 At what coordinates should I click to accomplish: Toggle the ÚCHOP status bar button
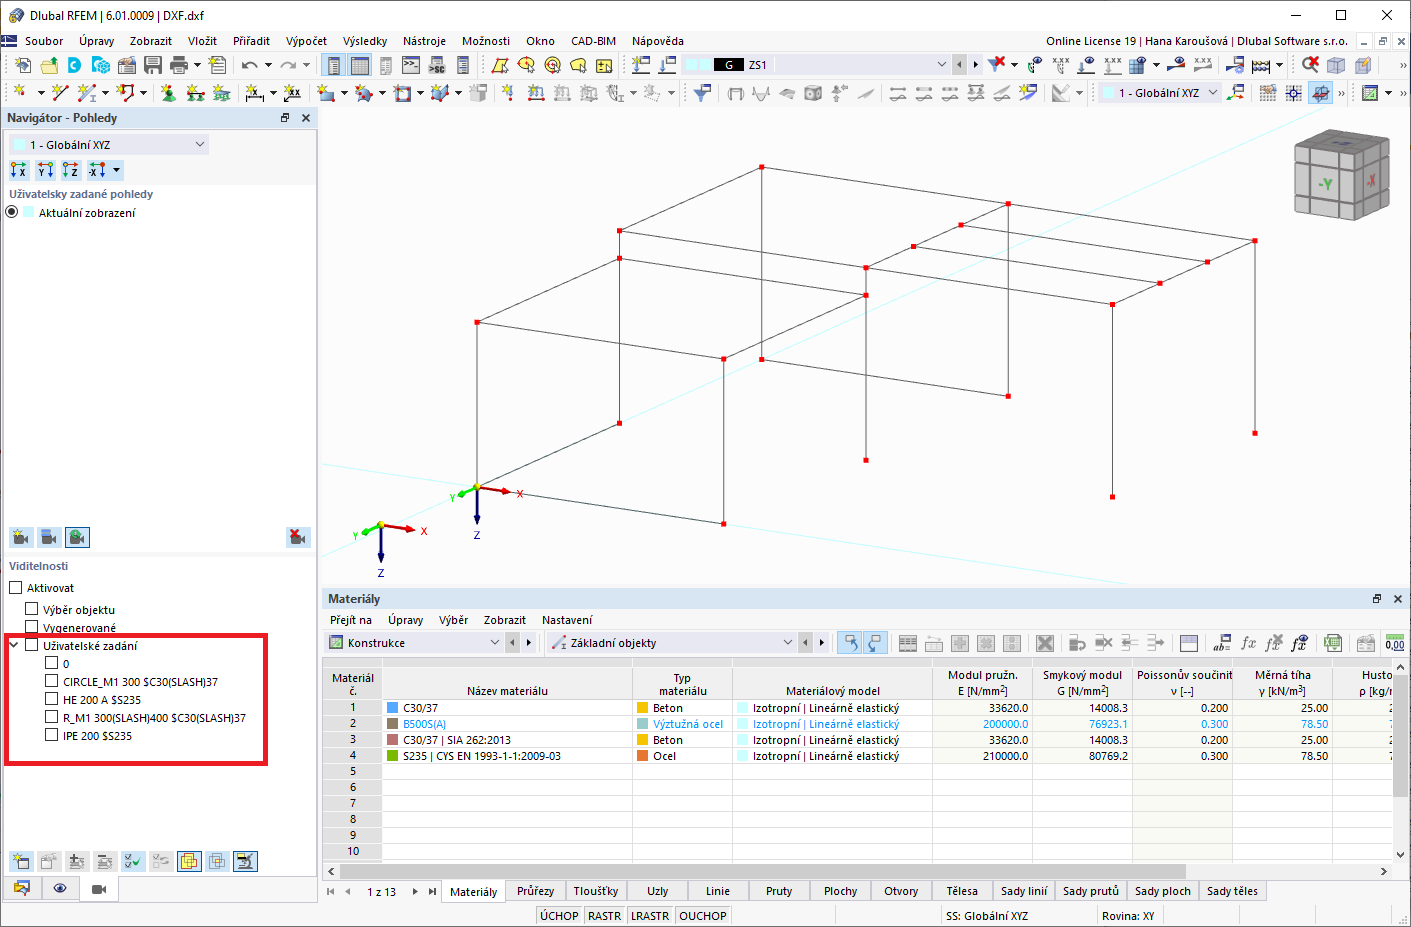[x=559, y=916]
